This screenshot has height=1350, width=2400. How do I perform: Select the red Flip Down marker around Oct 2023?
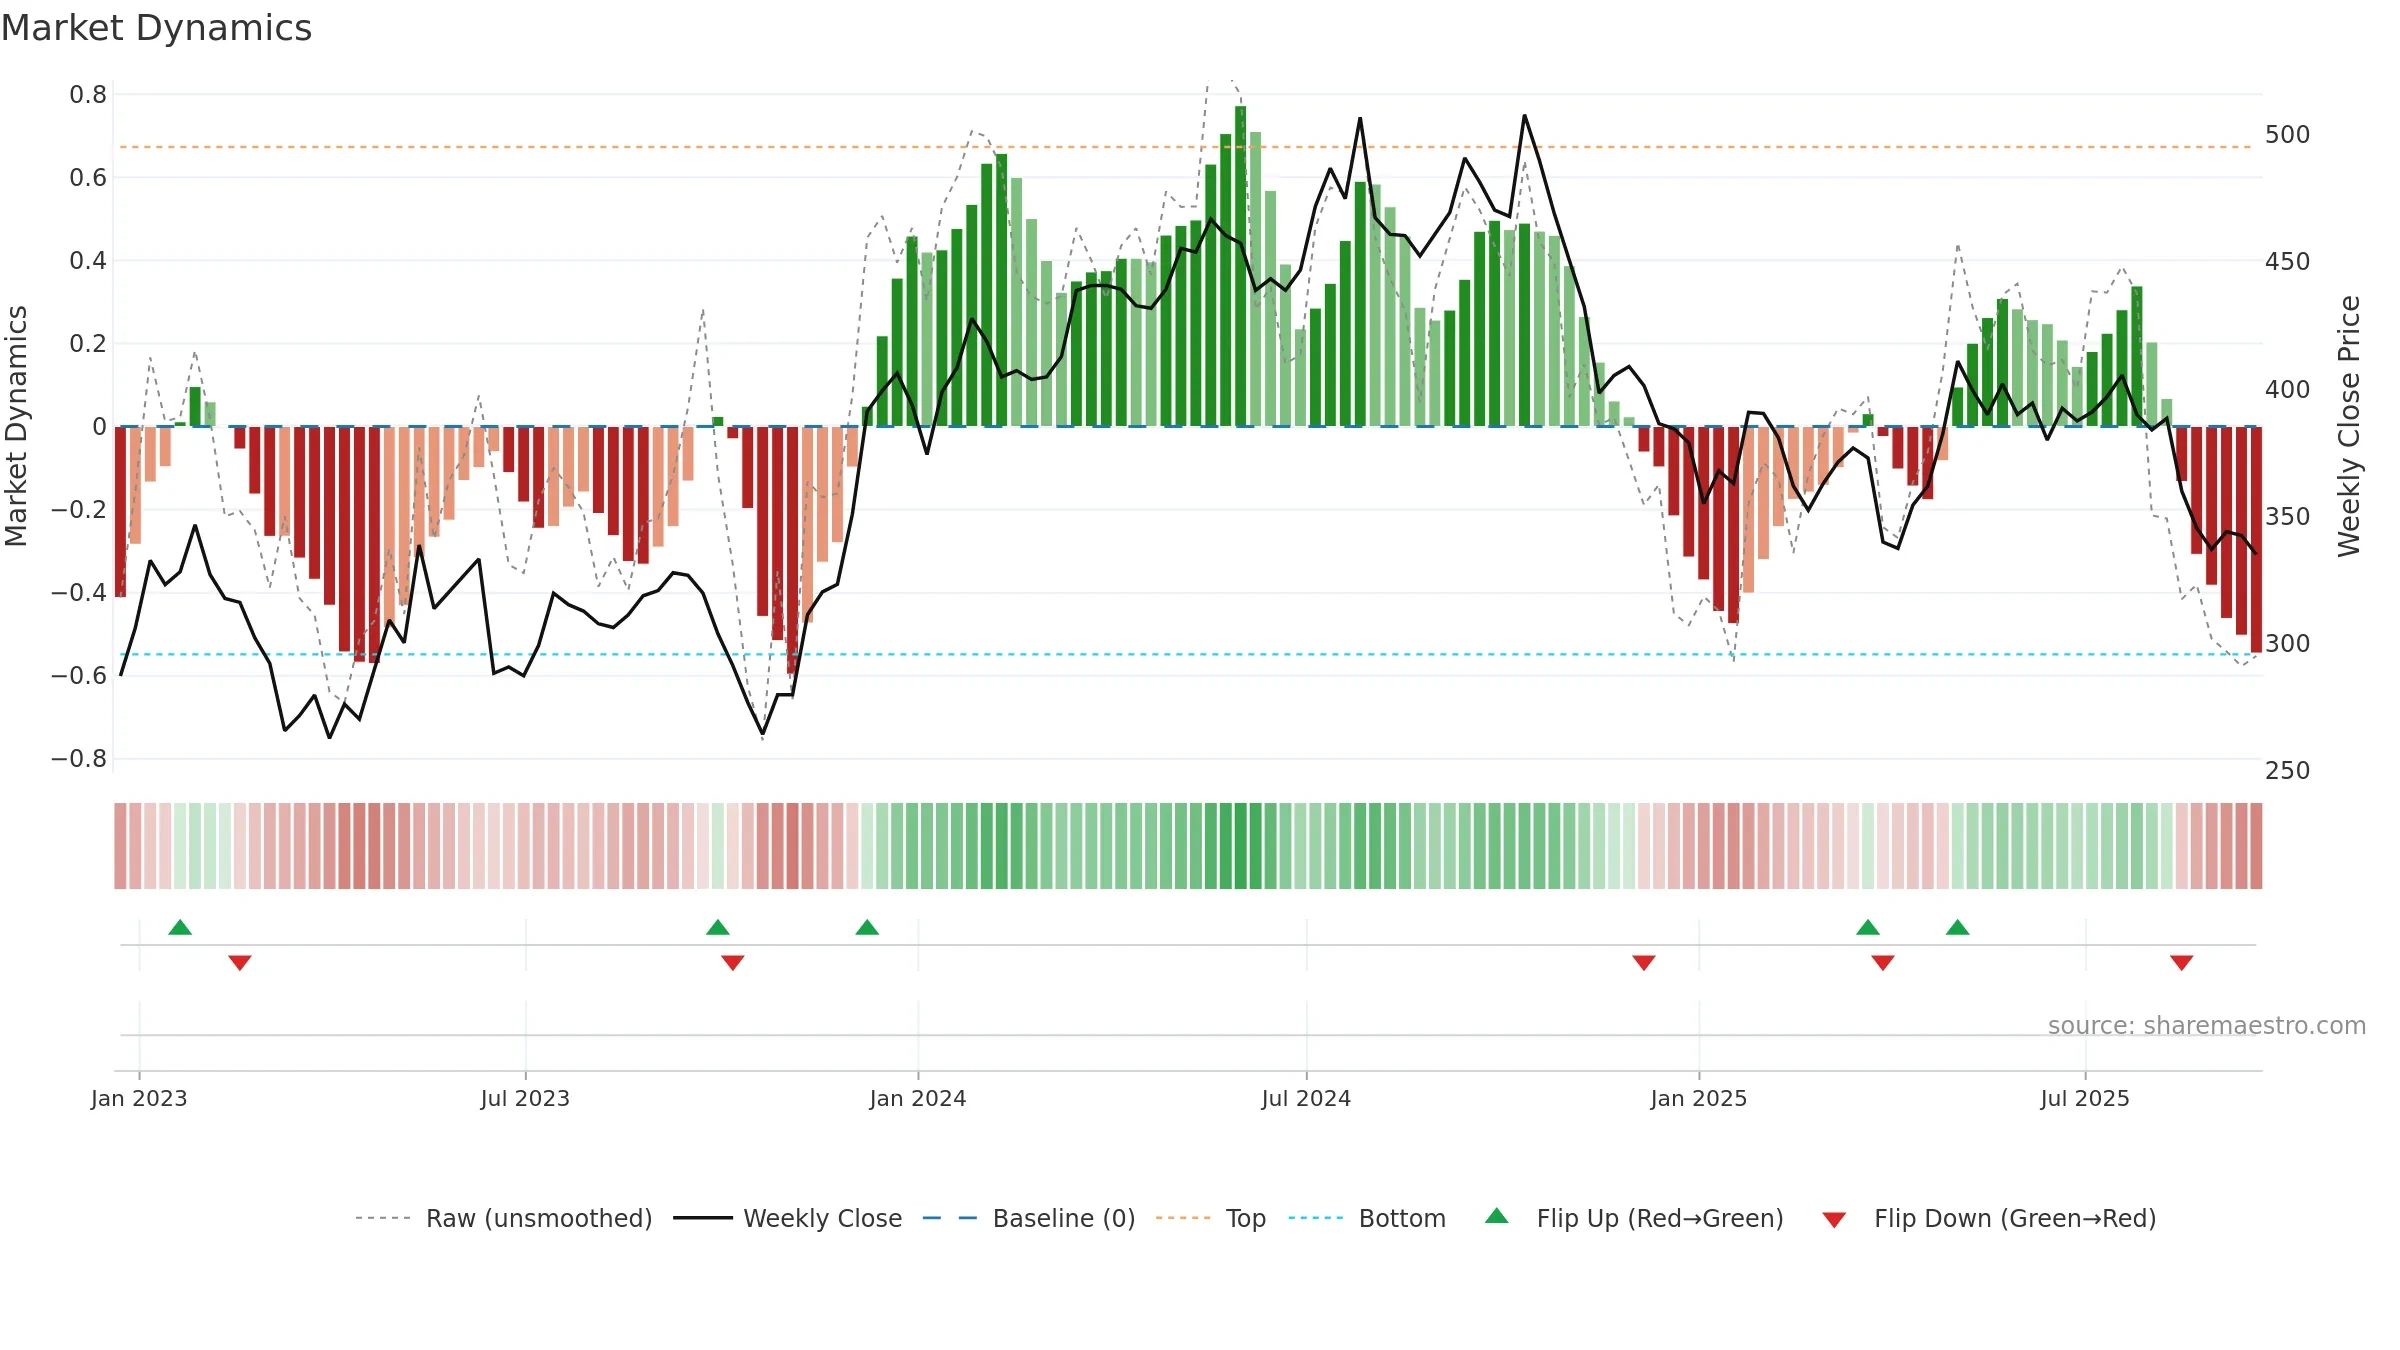733,963
